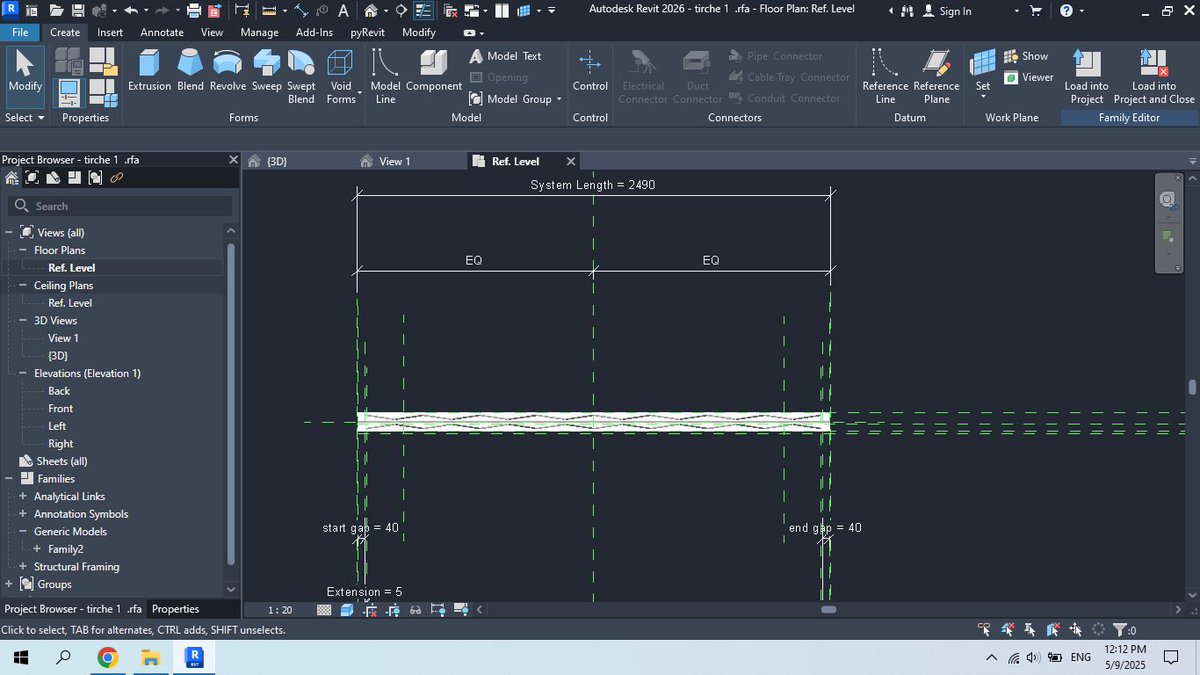Open Help question mark button

tap(1066, 11)
